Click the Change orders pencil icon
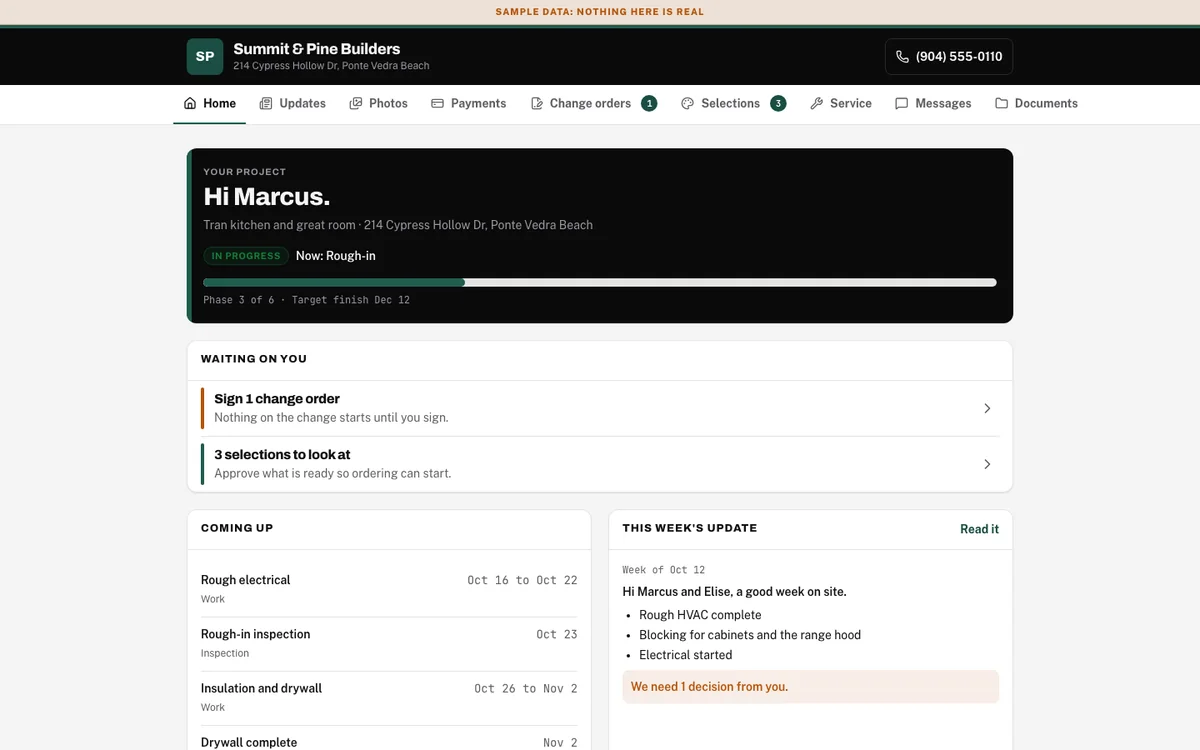The image size is (1200, 750). 537,103
